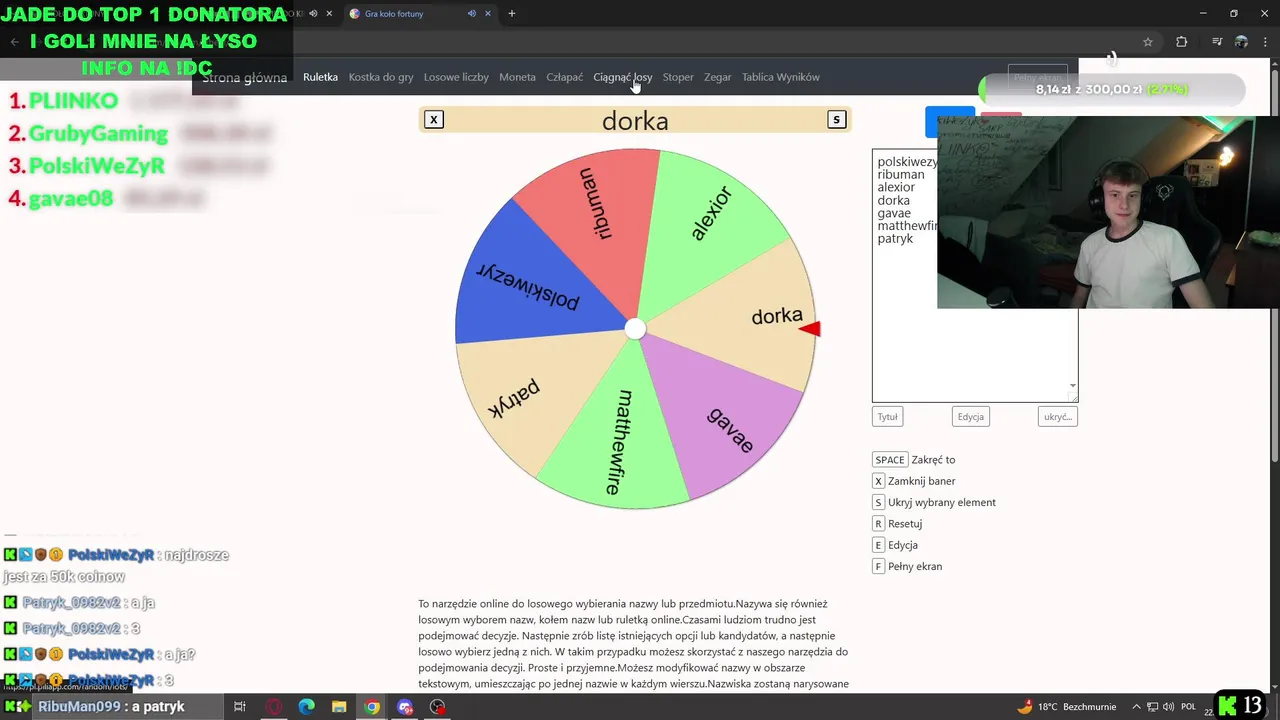Viewport: 1280px width, 720px height.
Task: Open the Człapać page
Action: (564, 77)
